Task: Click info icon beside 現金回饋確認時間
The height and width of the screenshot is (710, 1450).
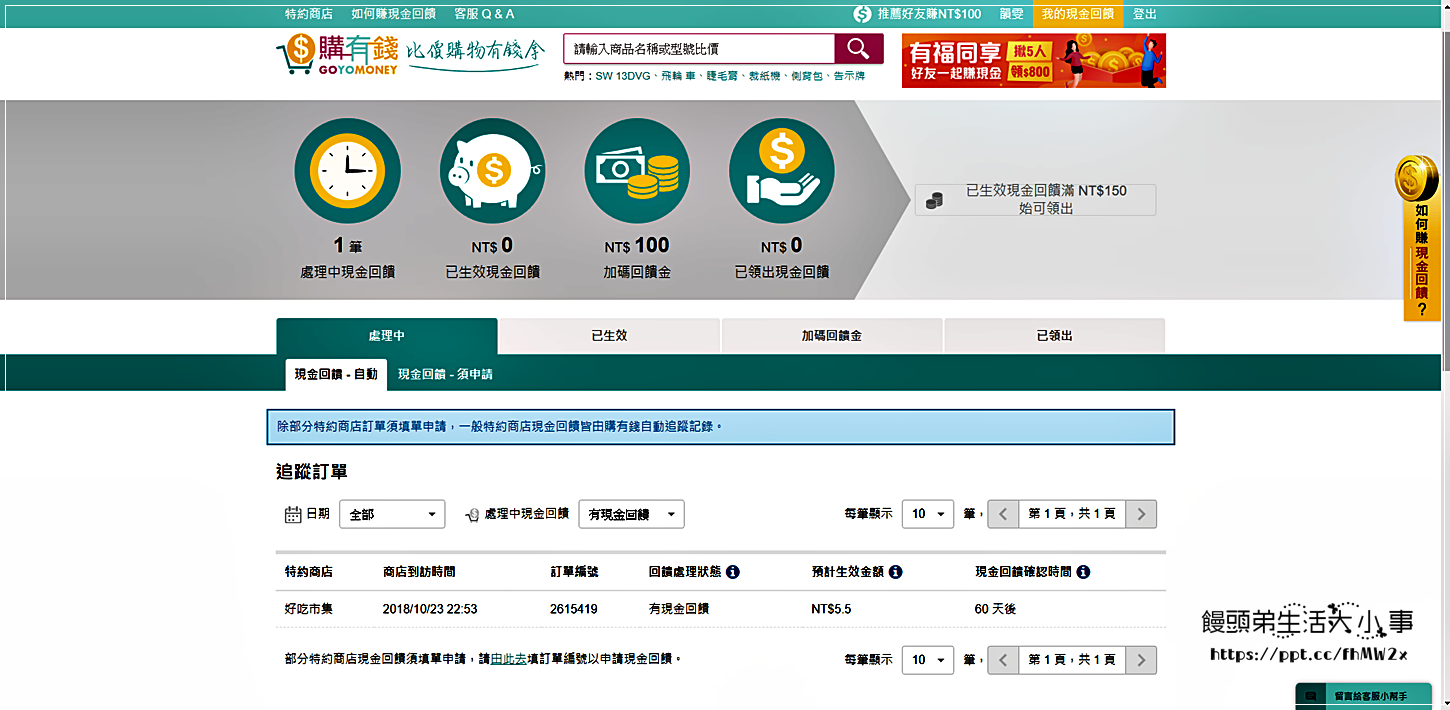Action: pos(1083,572)
